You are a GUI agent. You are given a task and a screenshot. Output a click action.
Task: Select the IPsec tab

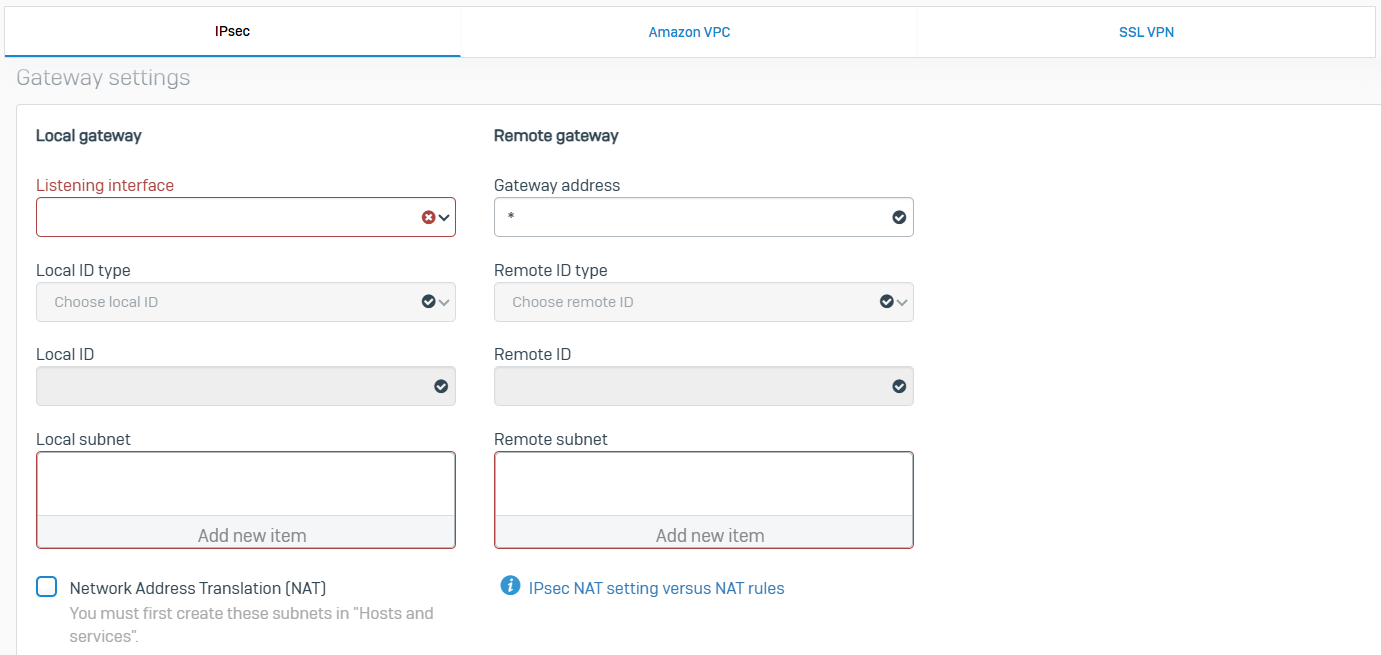click(232, 32)
